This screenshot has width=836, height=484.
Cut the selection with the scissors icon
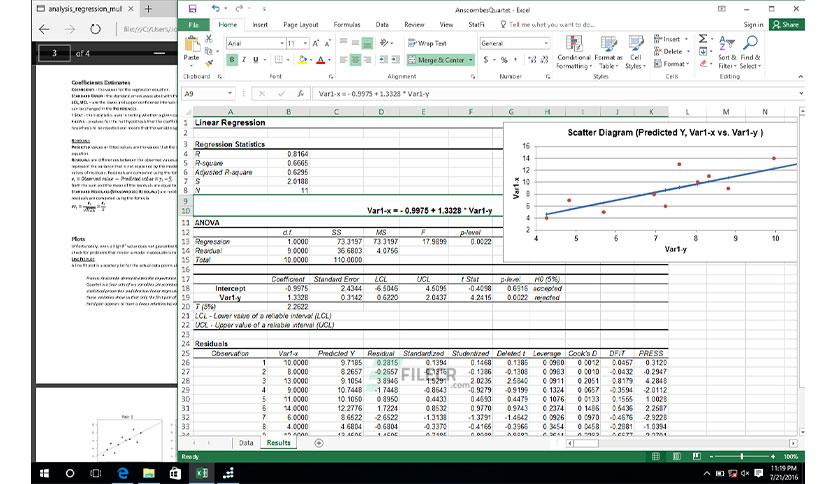coord(208,39)
